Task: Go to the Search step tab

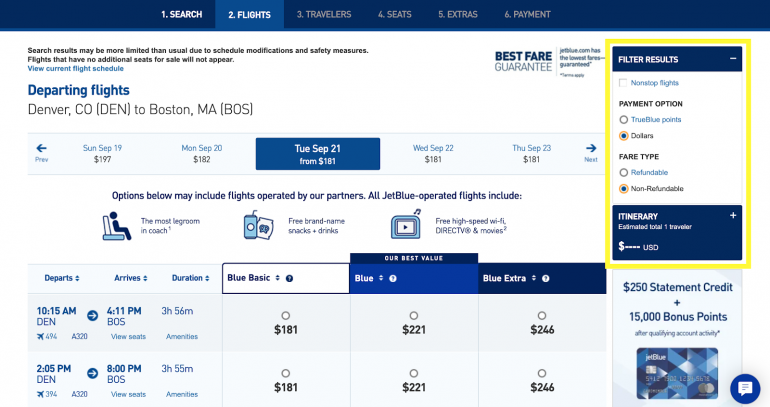Action: click(x=181, y=14)
